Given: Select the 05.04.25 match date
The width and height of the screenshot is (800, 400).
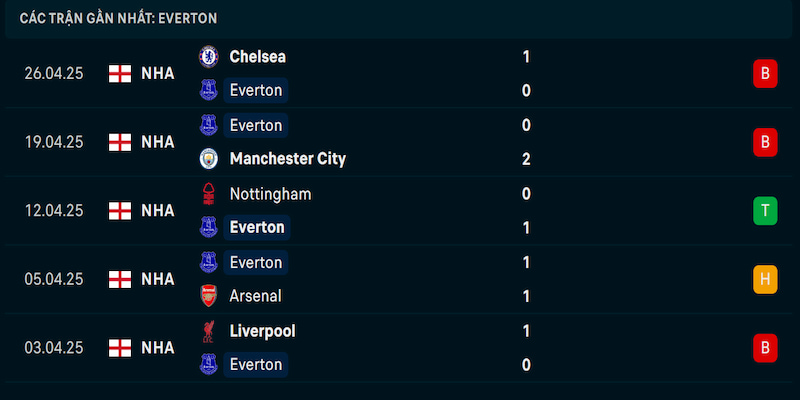Looking at the screenshot, I should point(54,280).
